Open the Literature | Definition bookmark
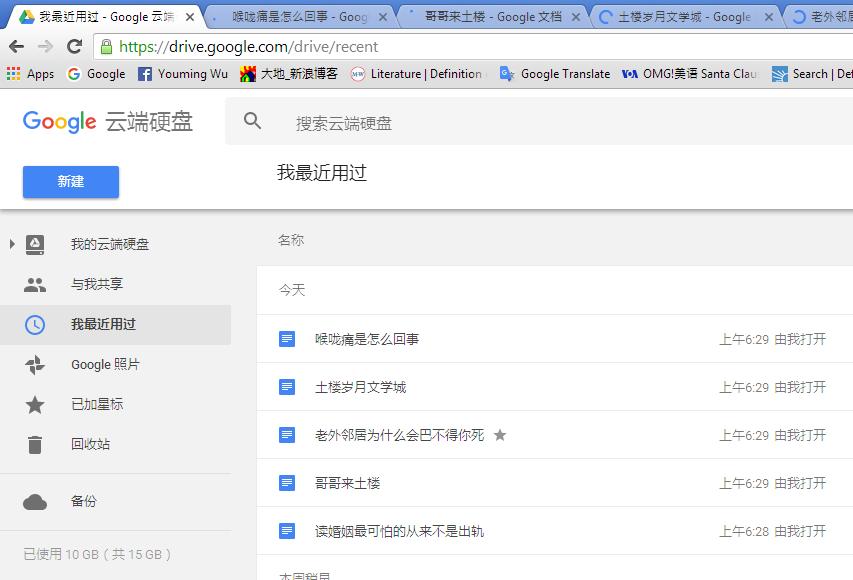 pos(418,73)
